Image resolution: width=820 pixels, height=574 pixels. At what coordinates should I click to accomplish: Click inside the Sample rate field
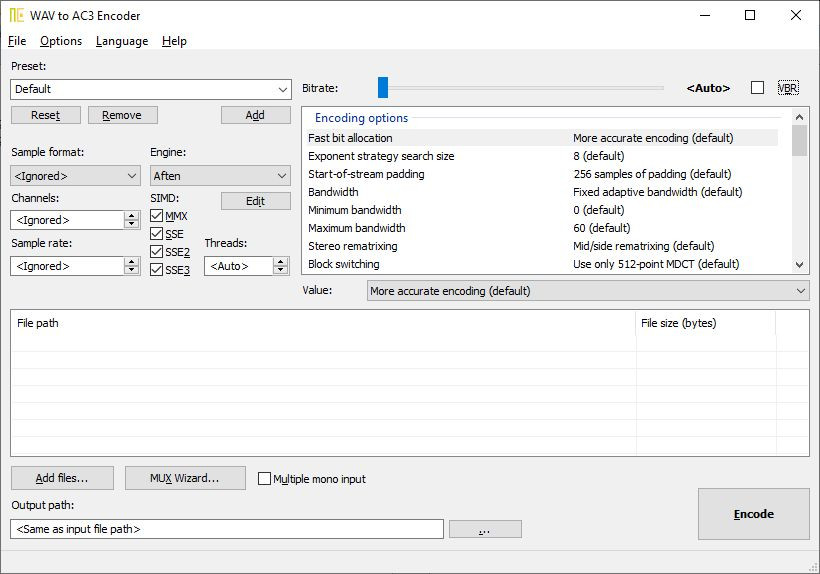pyautogui.click(x=67, y=266)
